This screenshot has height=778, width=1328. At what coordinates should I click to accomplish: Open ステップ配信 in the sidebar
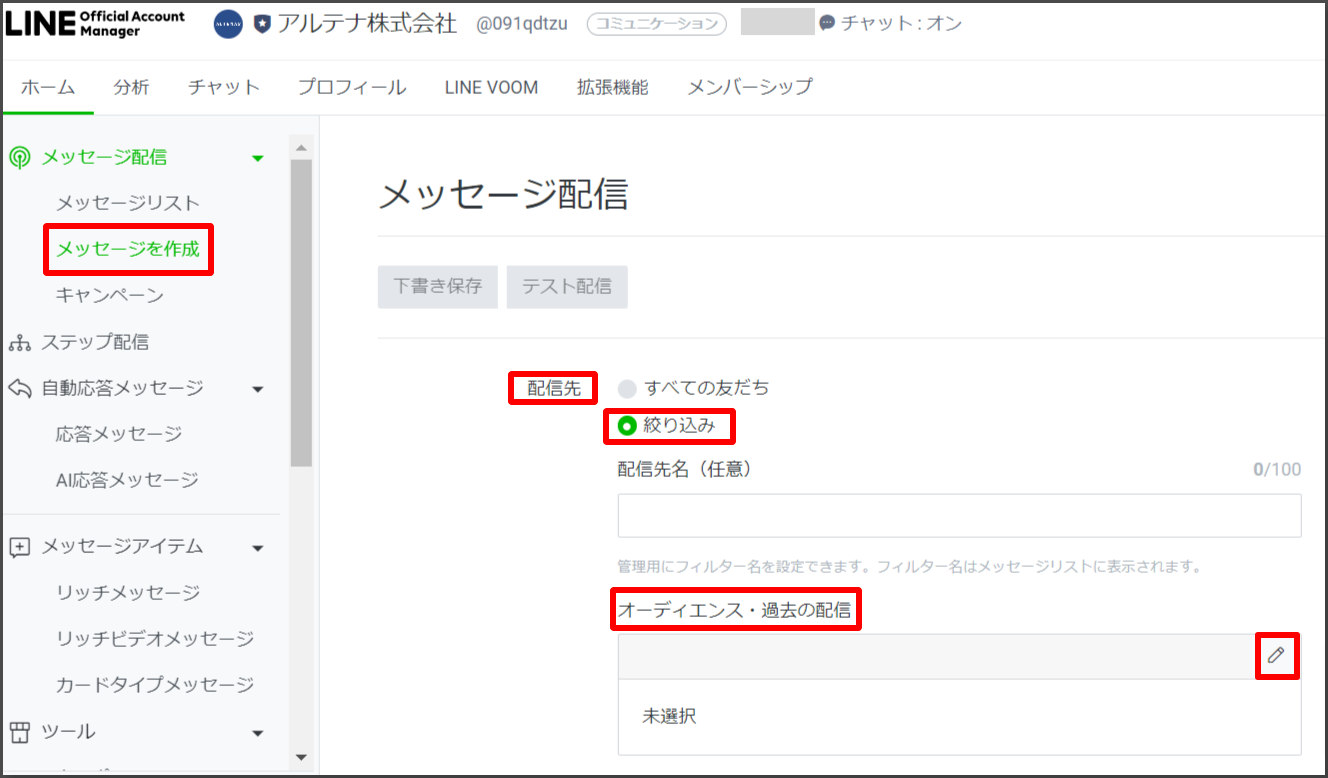click(x=95, y=342)
